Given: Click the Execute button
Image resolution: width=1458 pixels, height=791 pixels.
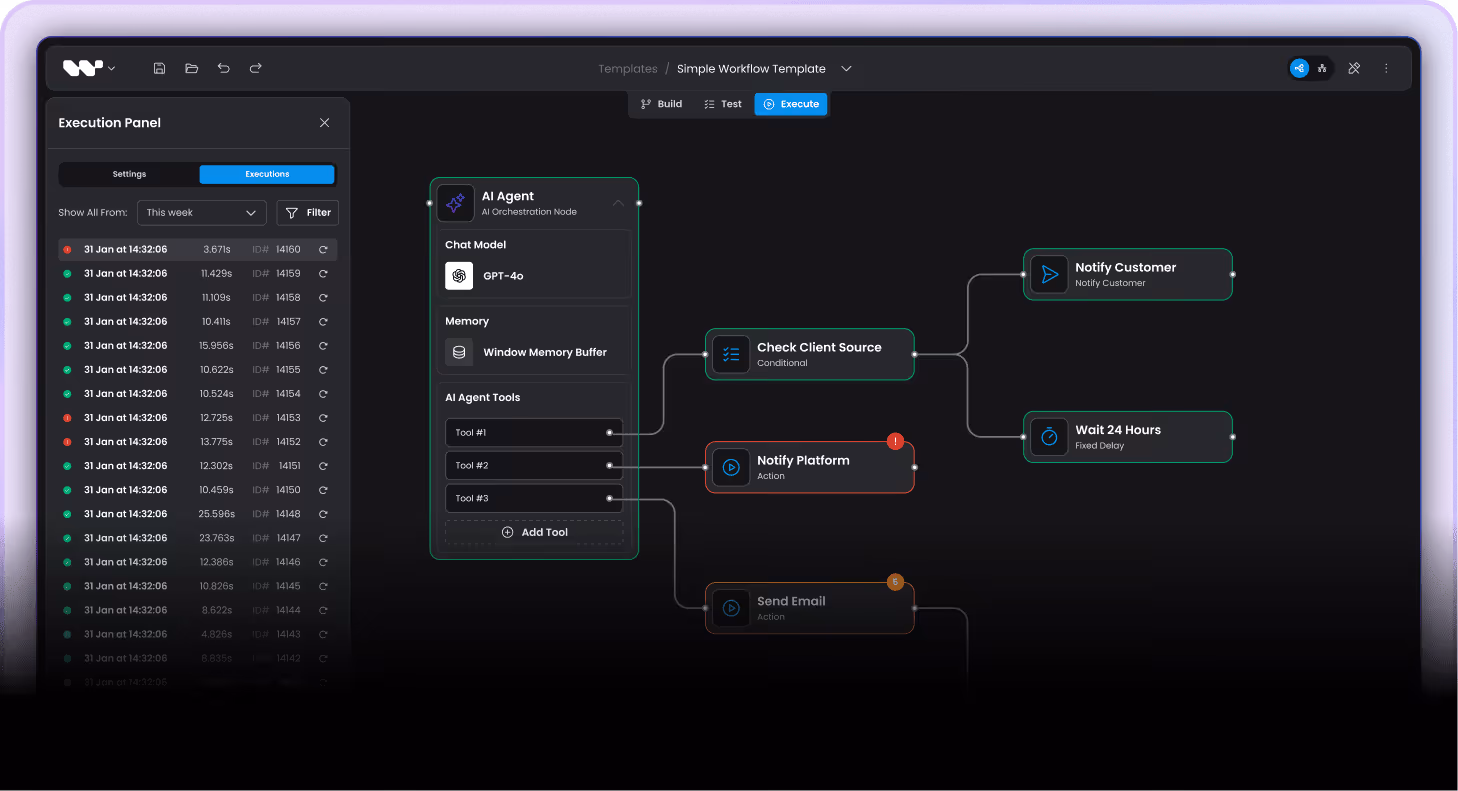Looking at the screenshot, I should click(791, 103).
